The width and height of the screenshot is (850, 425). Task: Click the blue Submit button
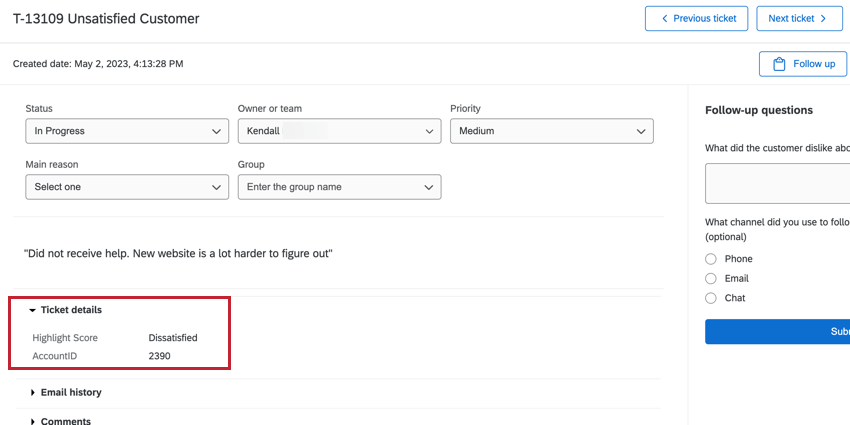778,332
